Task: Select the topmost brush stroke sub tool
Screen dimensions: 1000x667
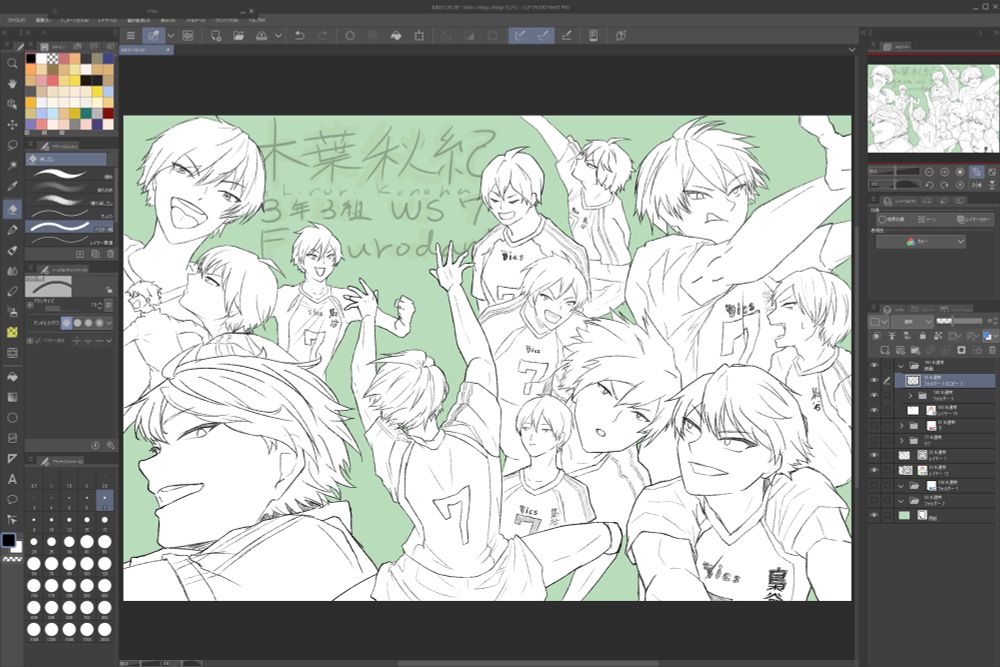Action: pyautogui.click(x=70, y=174)
